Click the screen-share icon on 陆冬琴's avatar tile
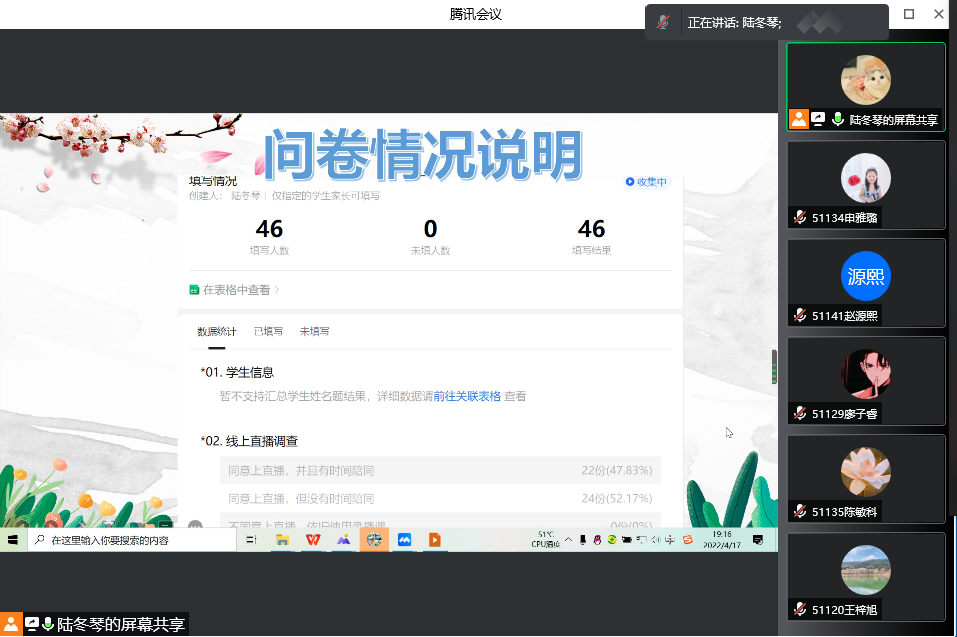This screenshot has width=957, height=637. pos(818,119)
